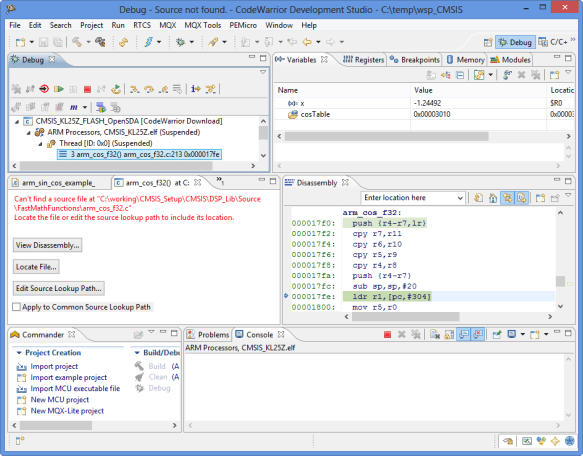
Task: Click the Step Return icon
Action: (163, 89)
